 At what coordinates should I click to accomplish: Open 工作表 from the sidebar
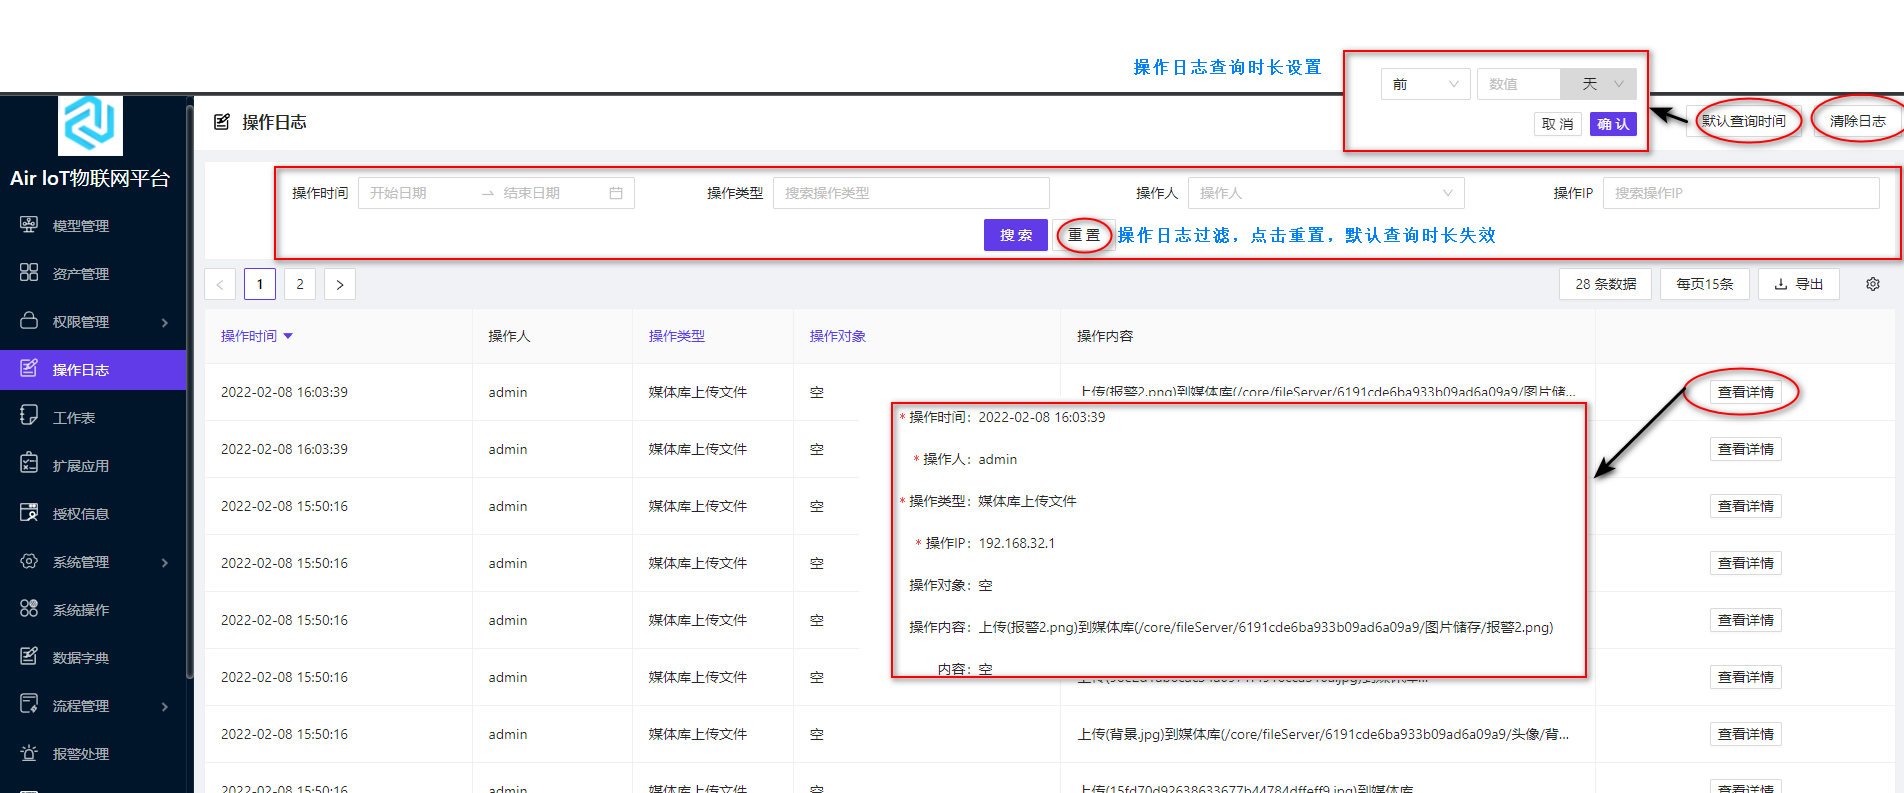click(x=74, y=418)
